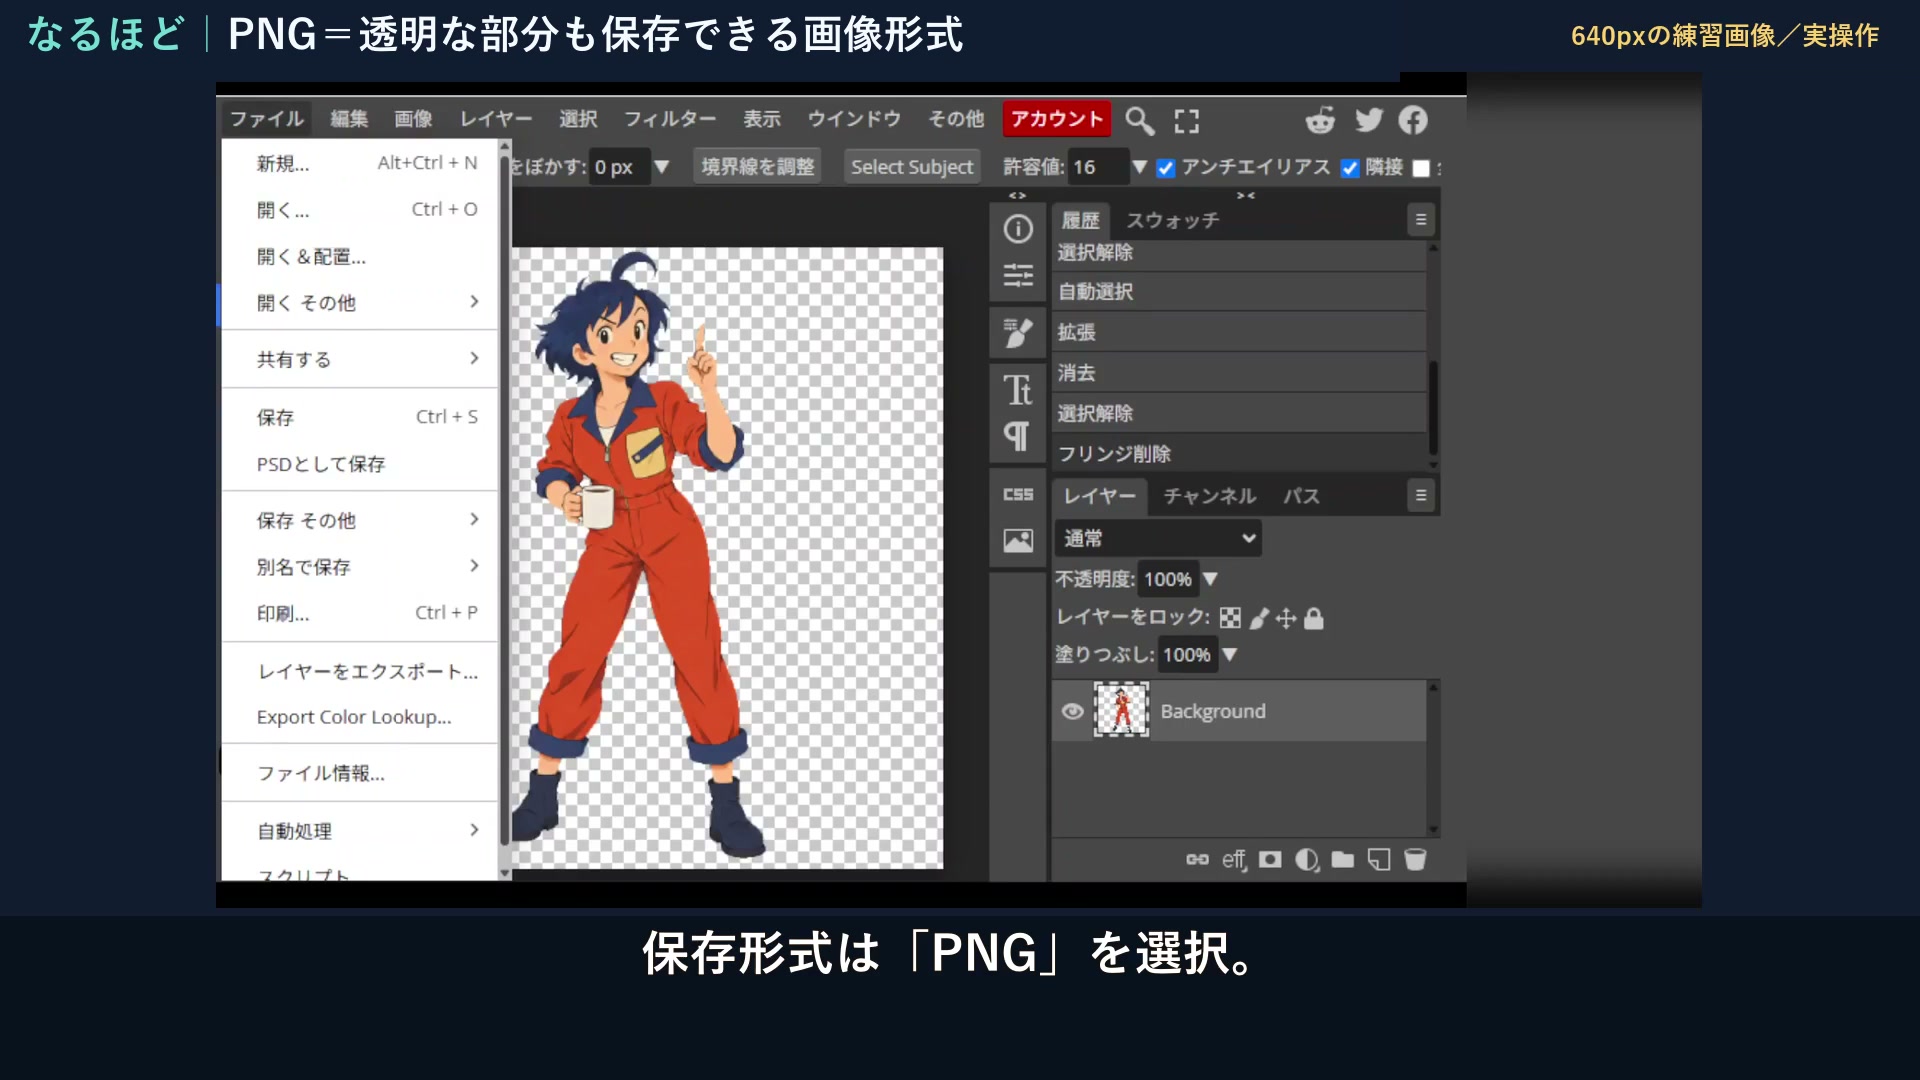Add a raster mask icon

tap(1270, 859)
